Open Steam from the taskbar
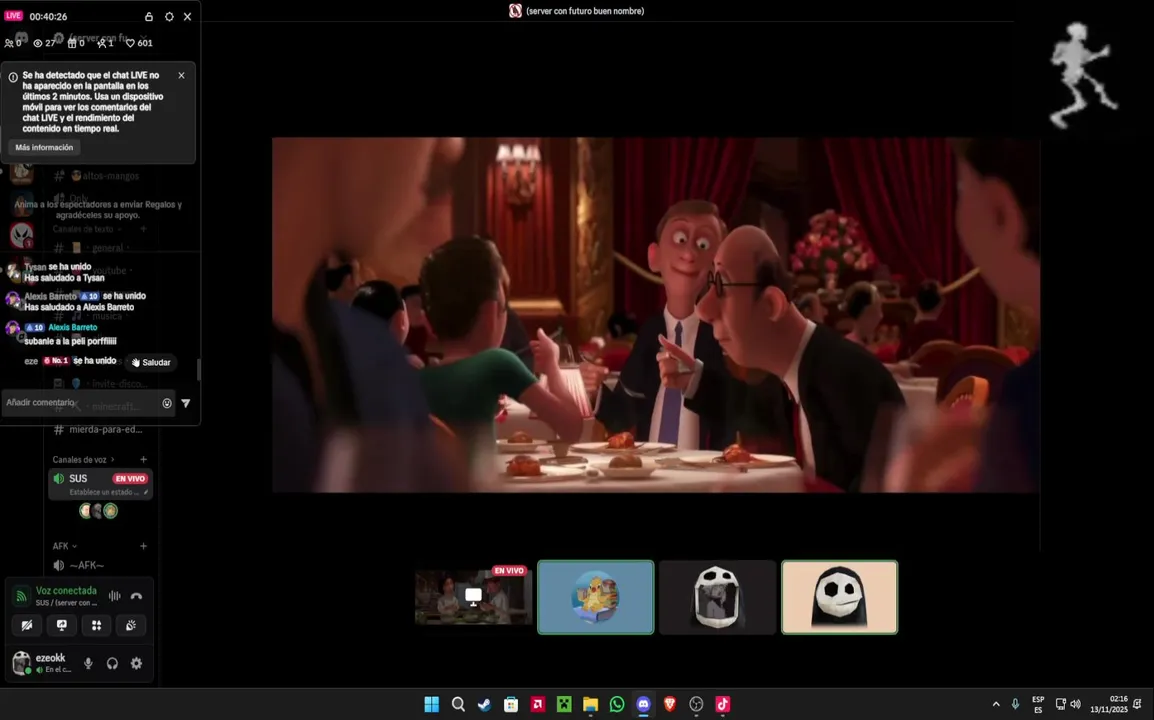Screen dimensions: 1154x720 coord(484,705)
